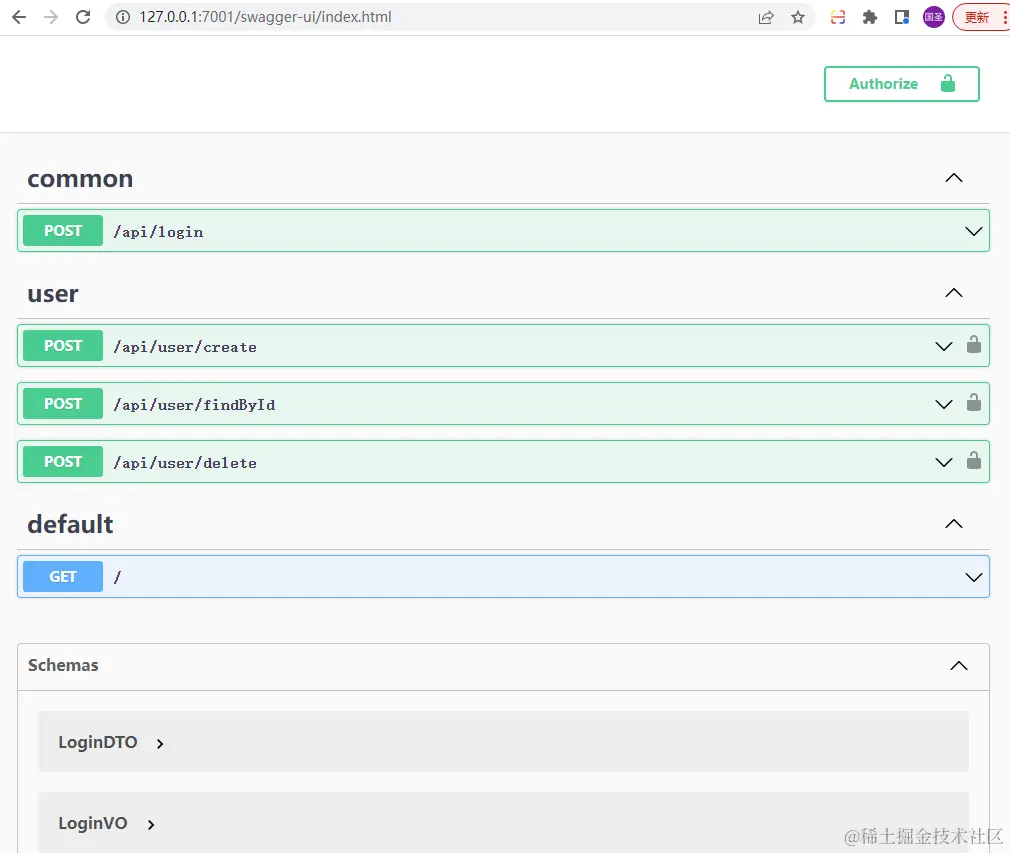The width and height of the screenshot is (1010, 853).
Task: Expand the GET / operation chevron
Action: (x=973, y=577)
